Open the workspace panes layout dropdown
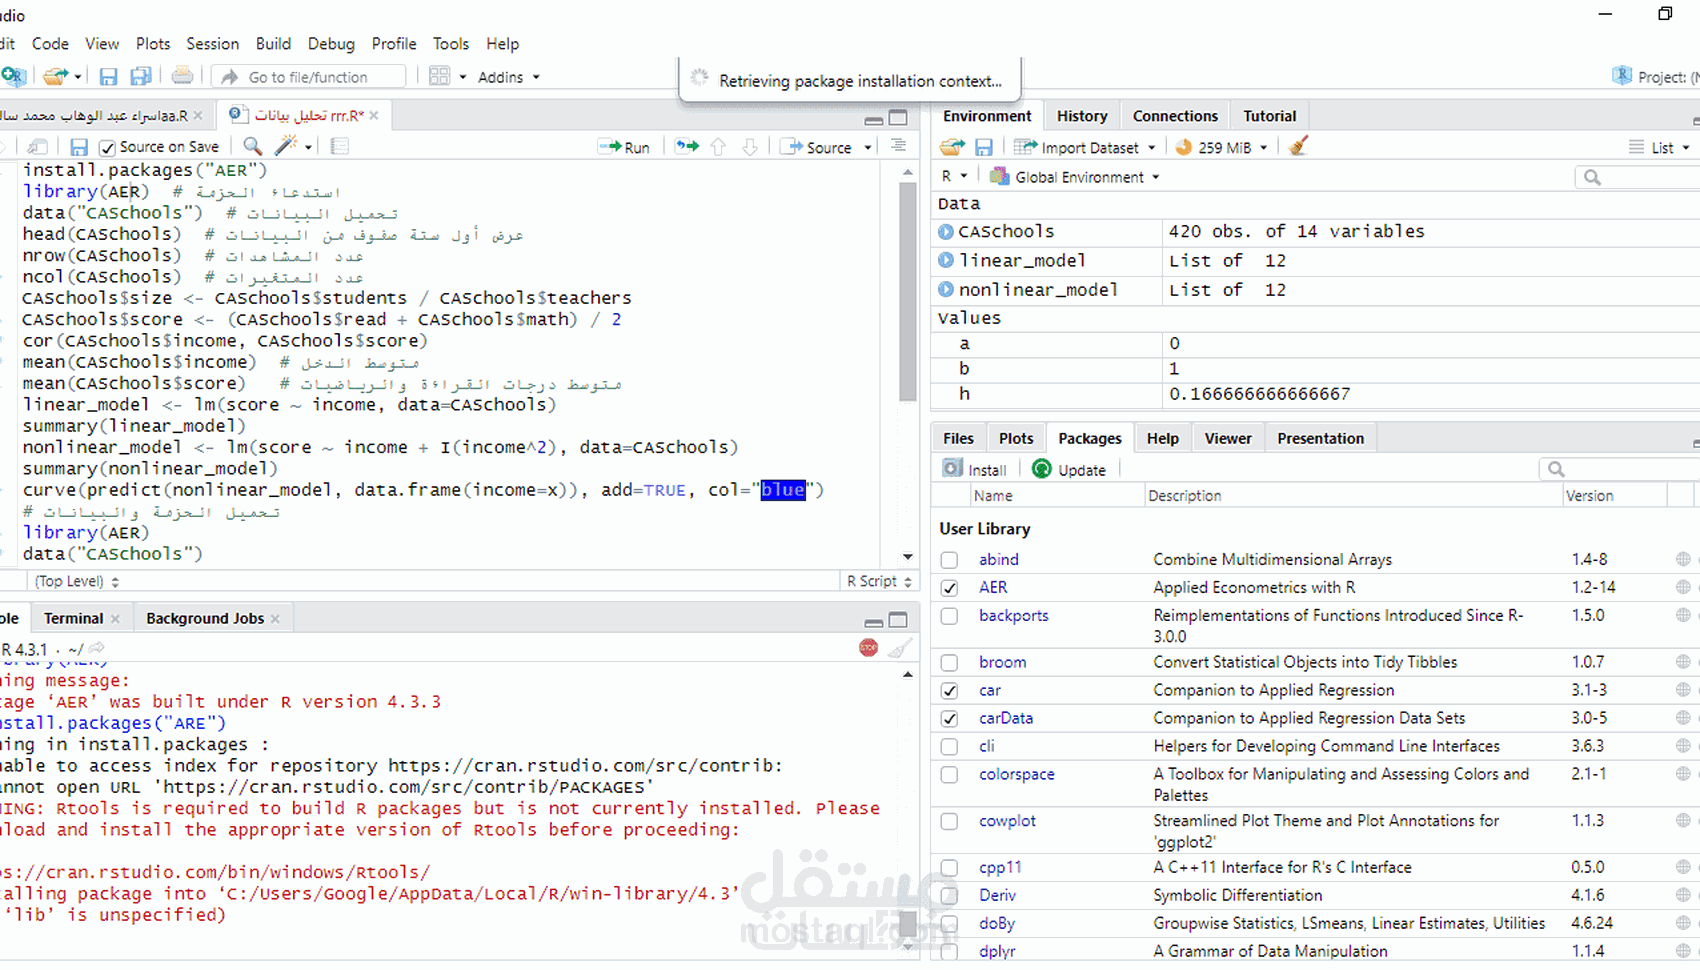This screenshot has height=970, width=1700. 447,77
